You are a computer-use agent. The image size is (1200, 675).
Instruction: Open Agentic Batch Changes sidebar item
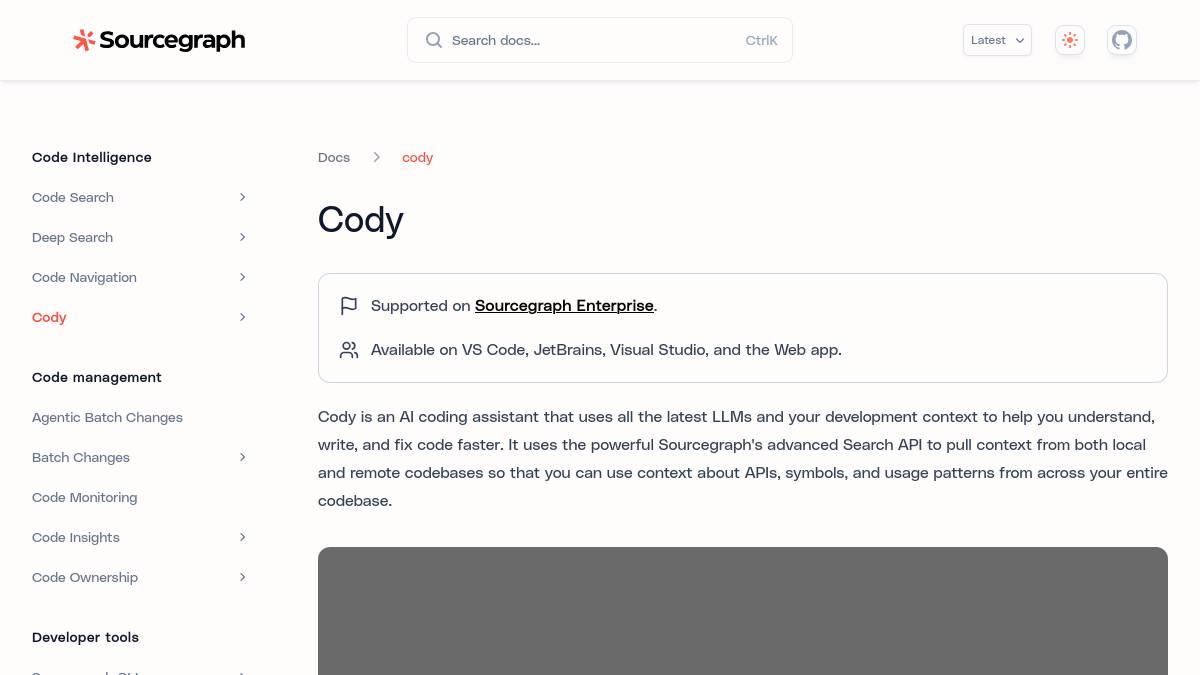[x=107, y=417]
